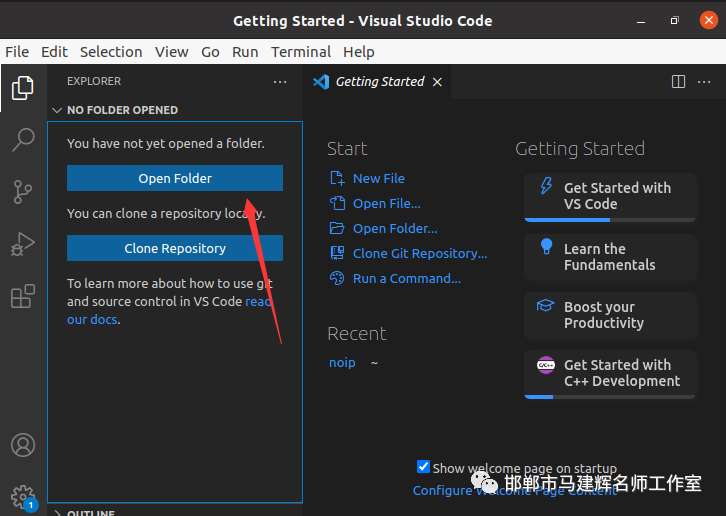
Task: Click the Open Folder... link under Start
Action: (395, 228)
